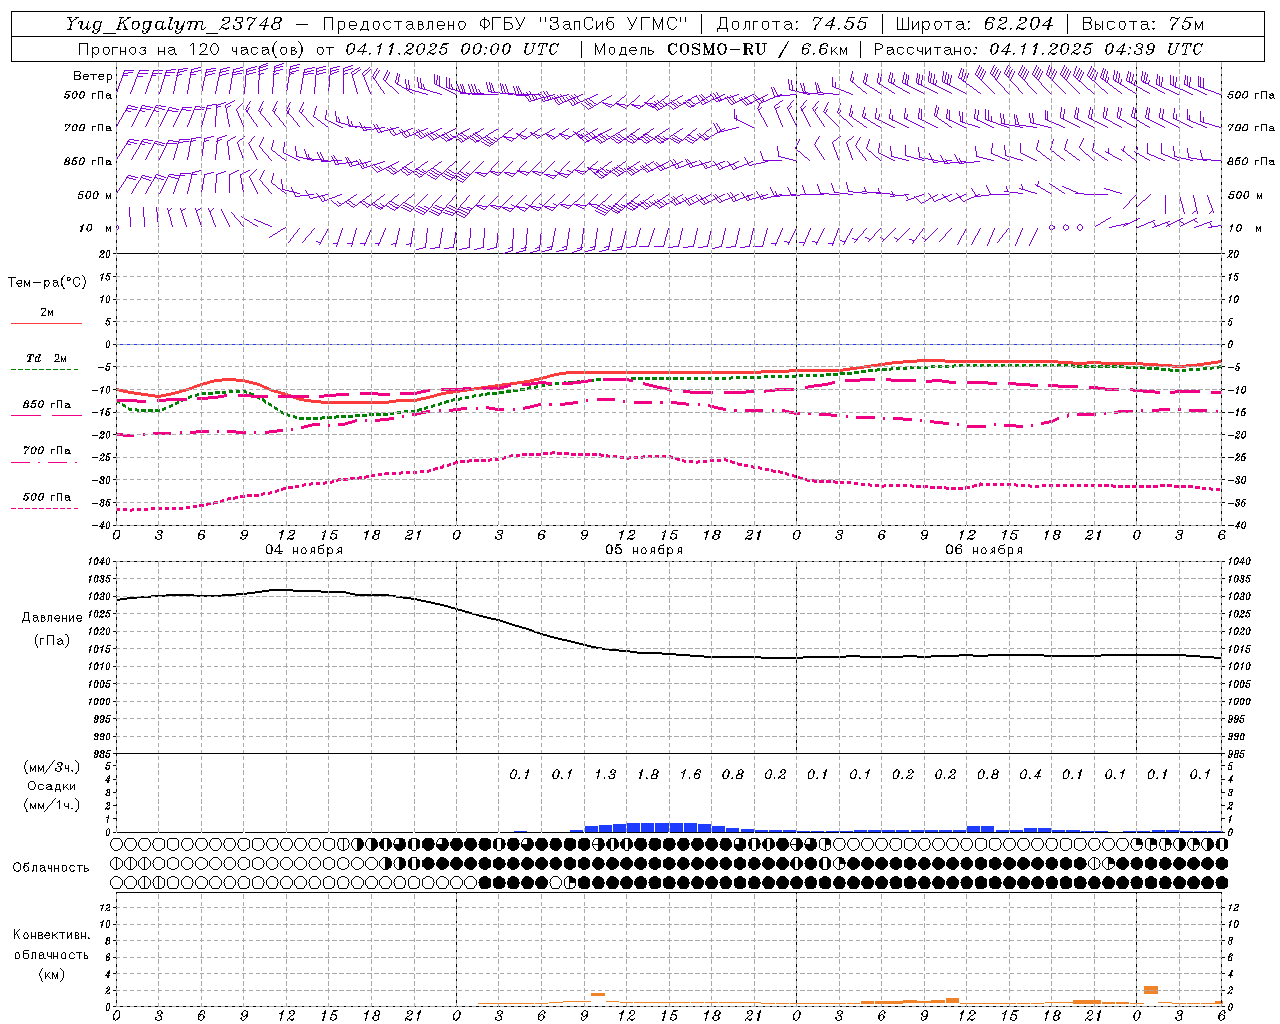This screenshot has height=1024, width=1280.
Task: Click the '(гПа)' unit label under Давление
Action: pos(52,640)
